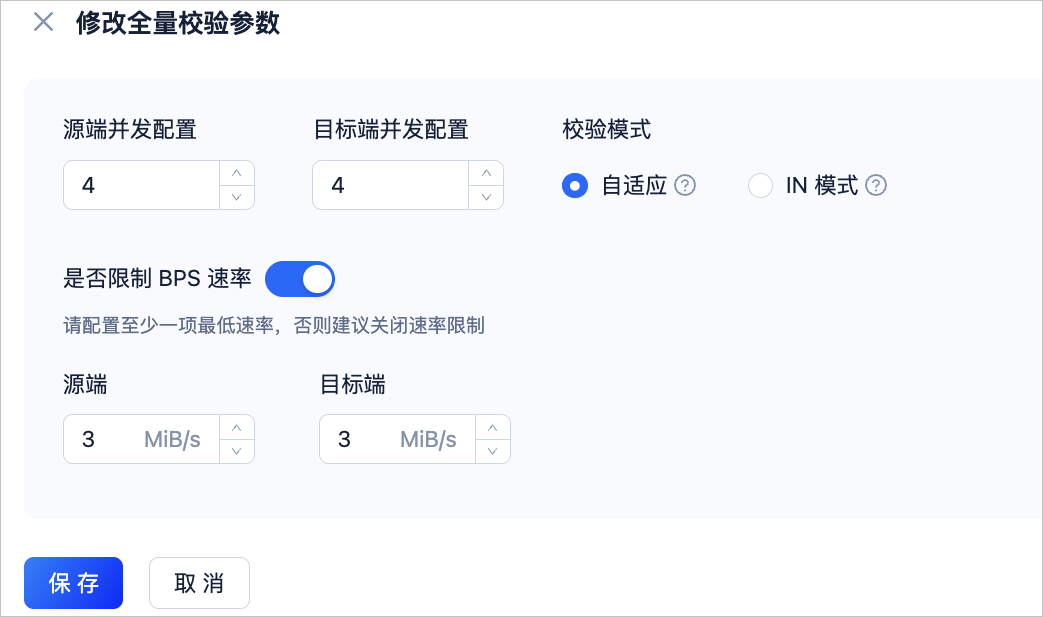Click the 取消 button
This screenshot has height=617, width=1043.
[199, 583]
